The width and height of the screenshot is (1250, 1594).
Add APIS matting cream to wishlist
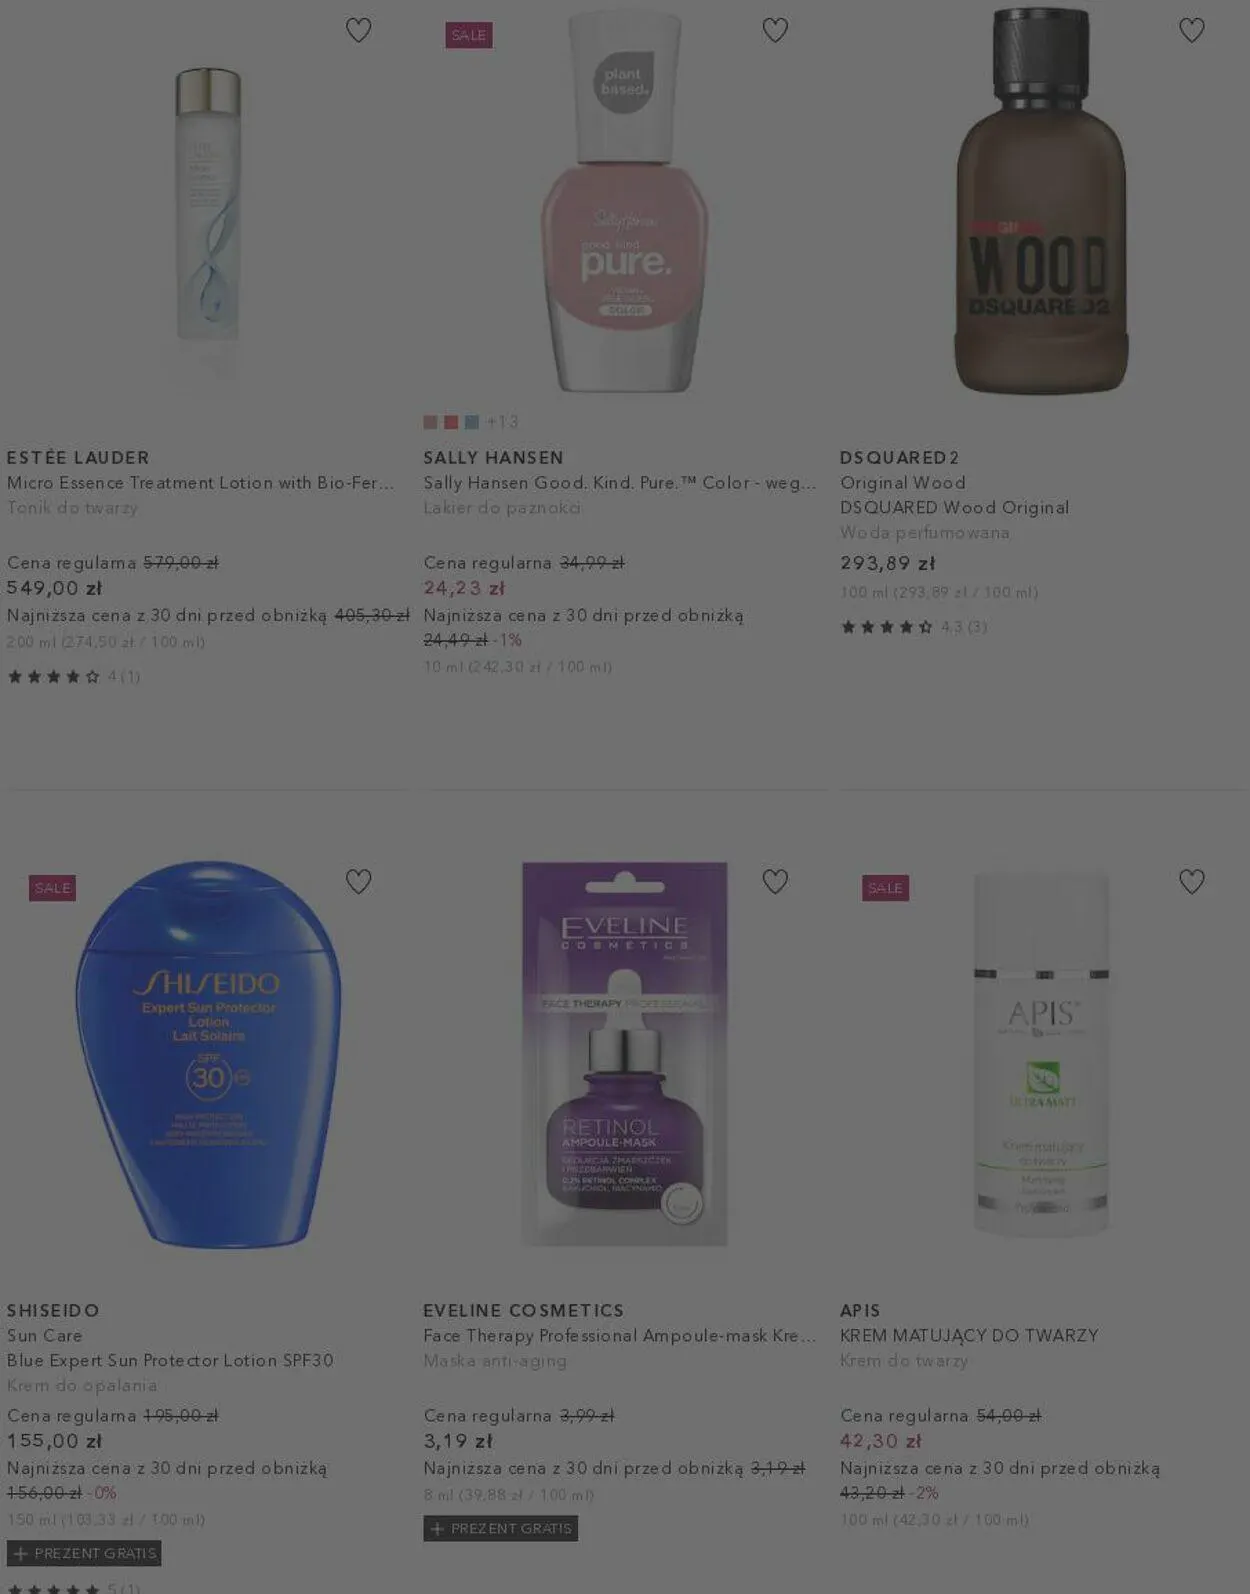point(1191,881)
